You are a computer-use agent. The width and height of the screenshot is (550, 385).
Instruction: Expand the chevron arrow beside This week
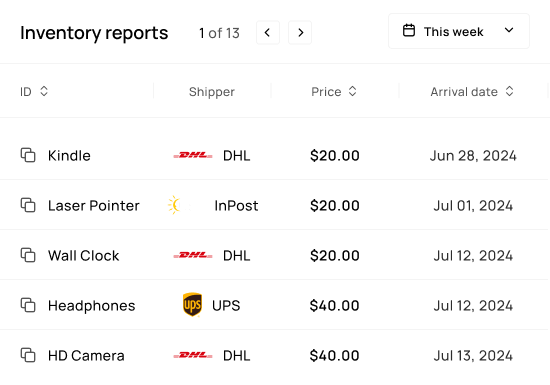point(509,30)
